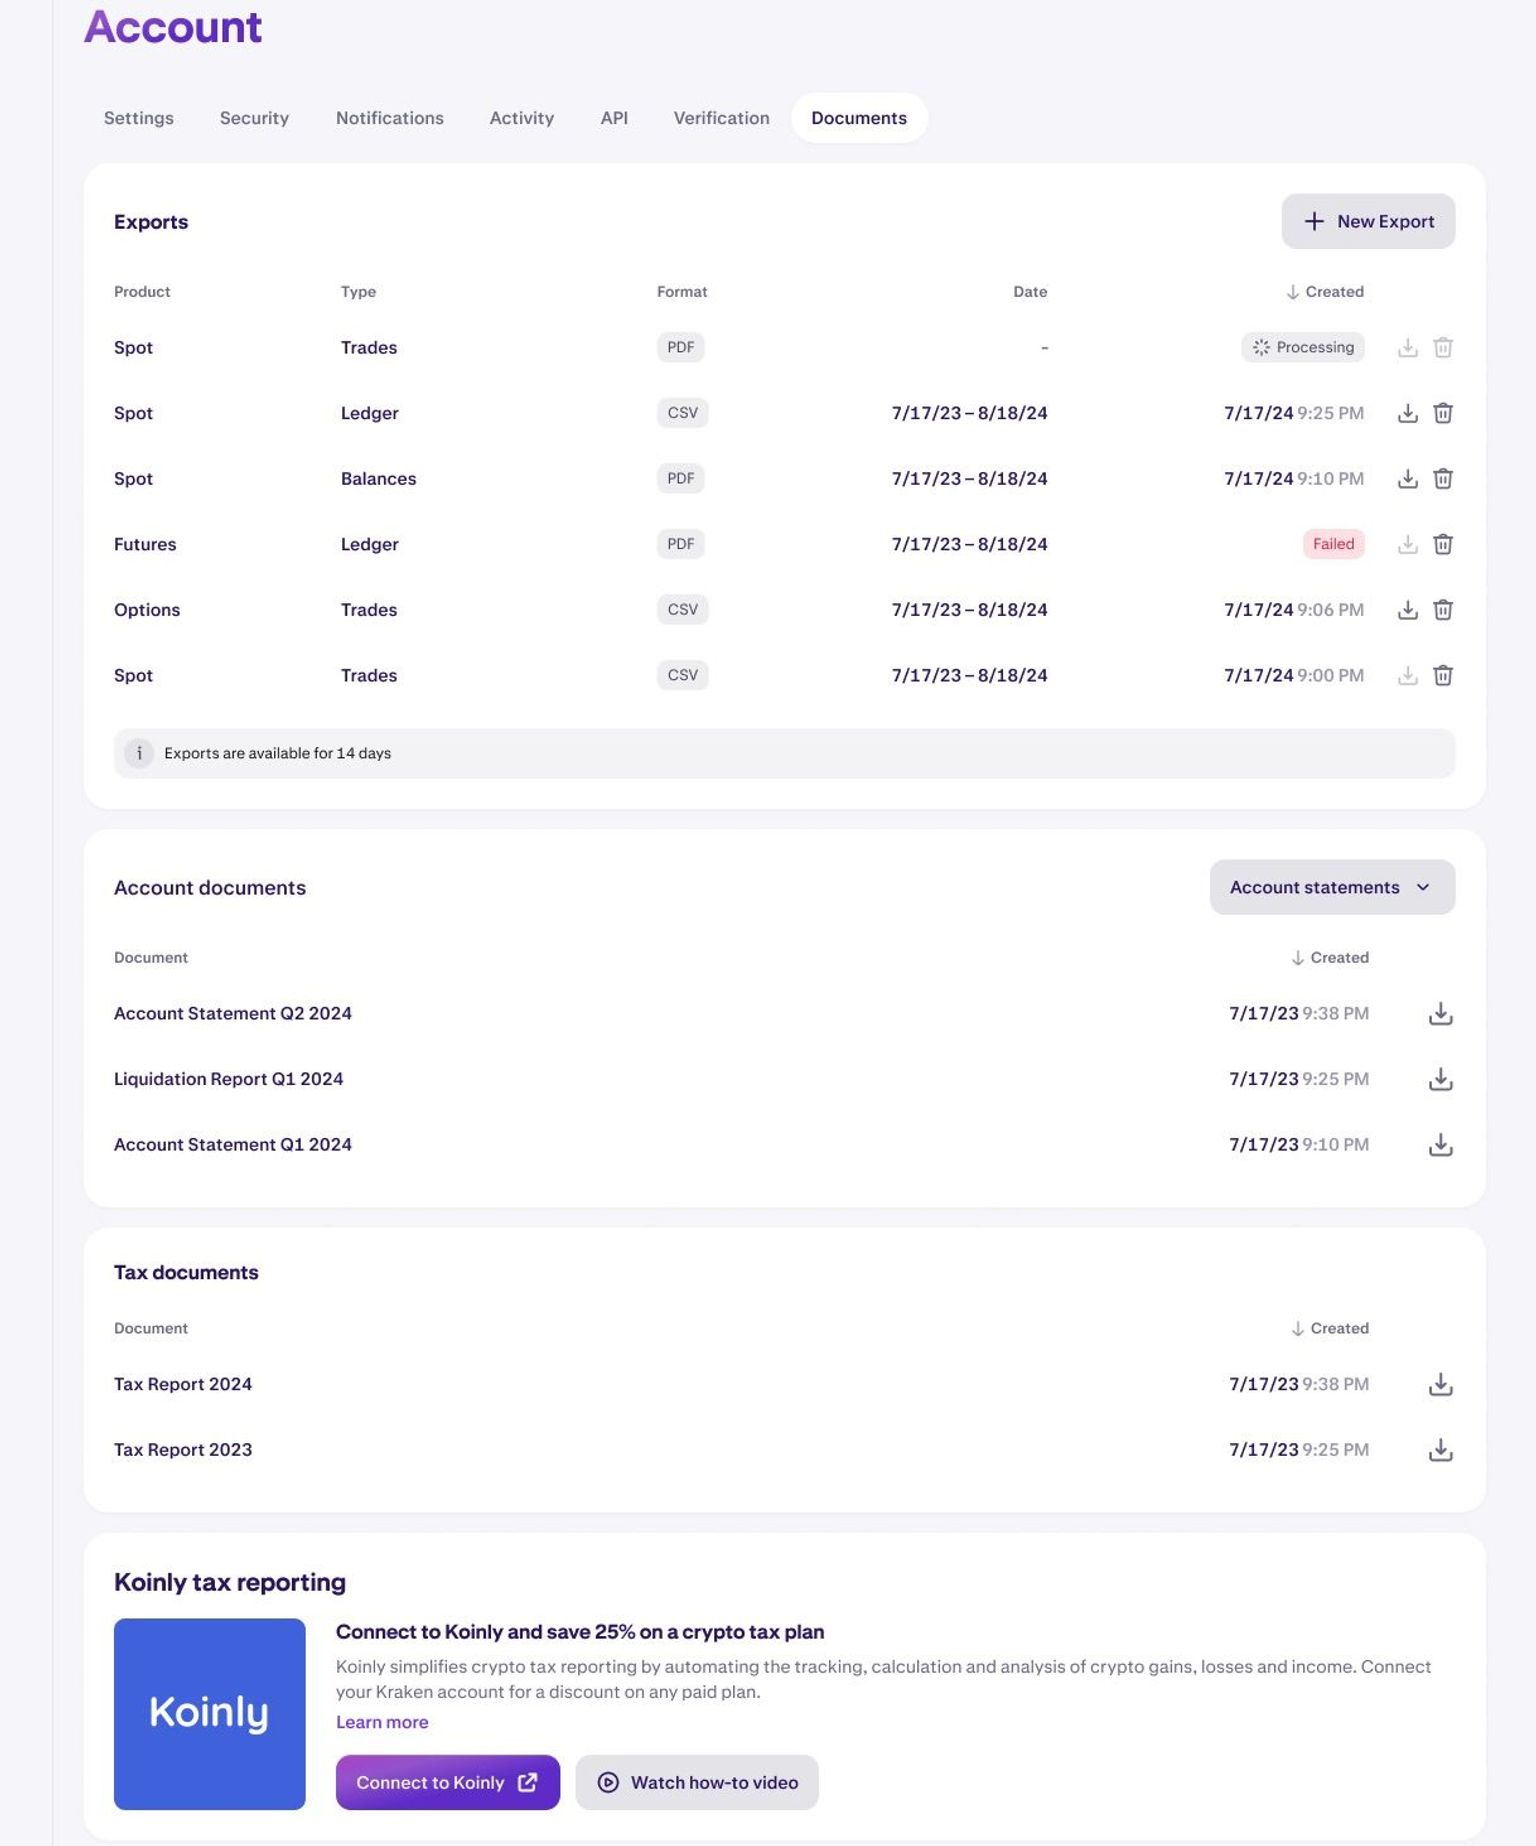Open the Activity tab

[522, 118]
